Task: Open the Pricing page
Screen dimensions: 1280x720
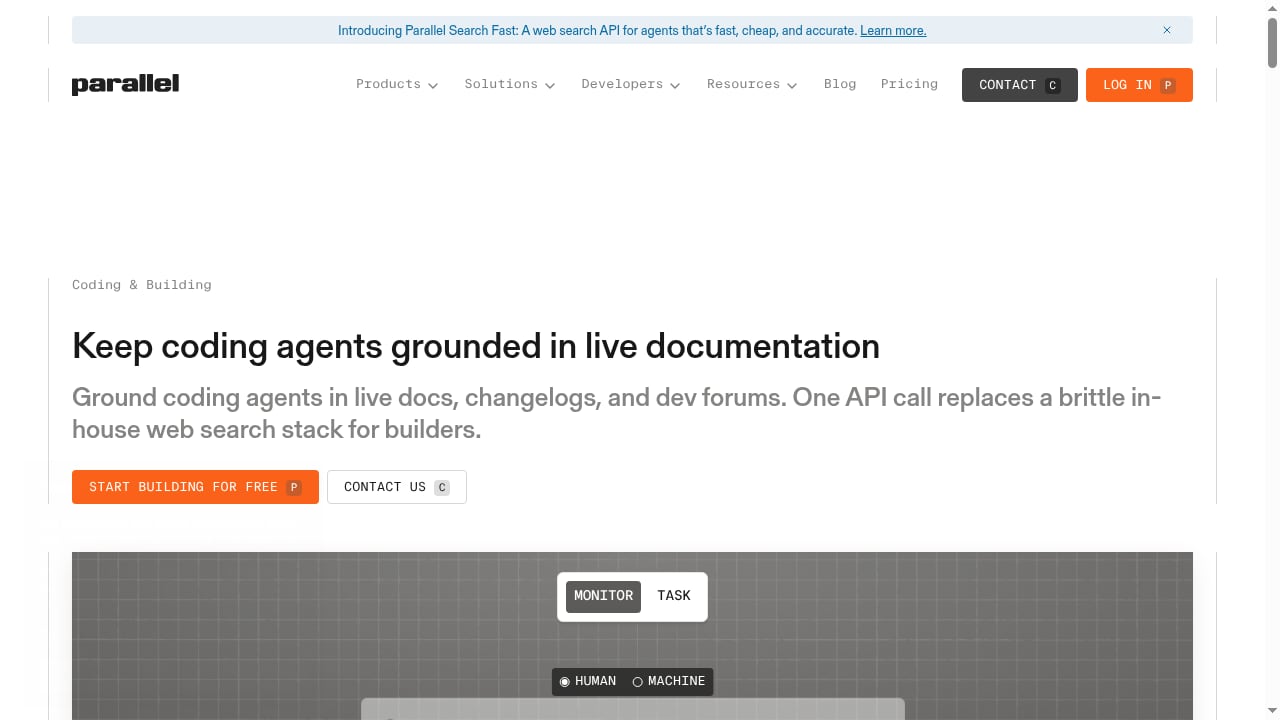Action: 909,84
